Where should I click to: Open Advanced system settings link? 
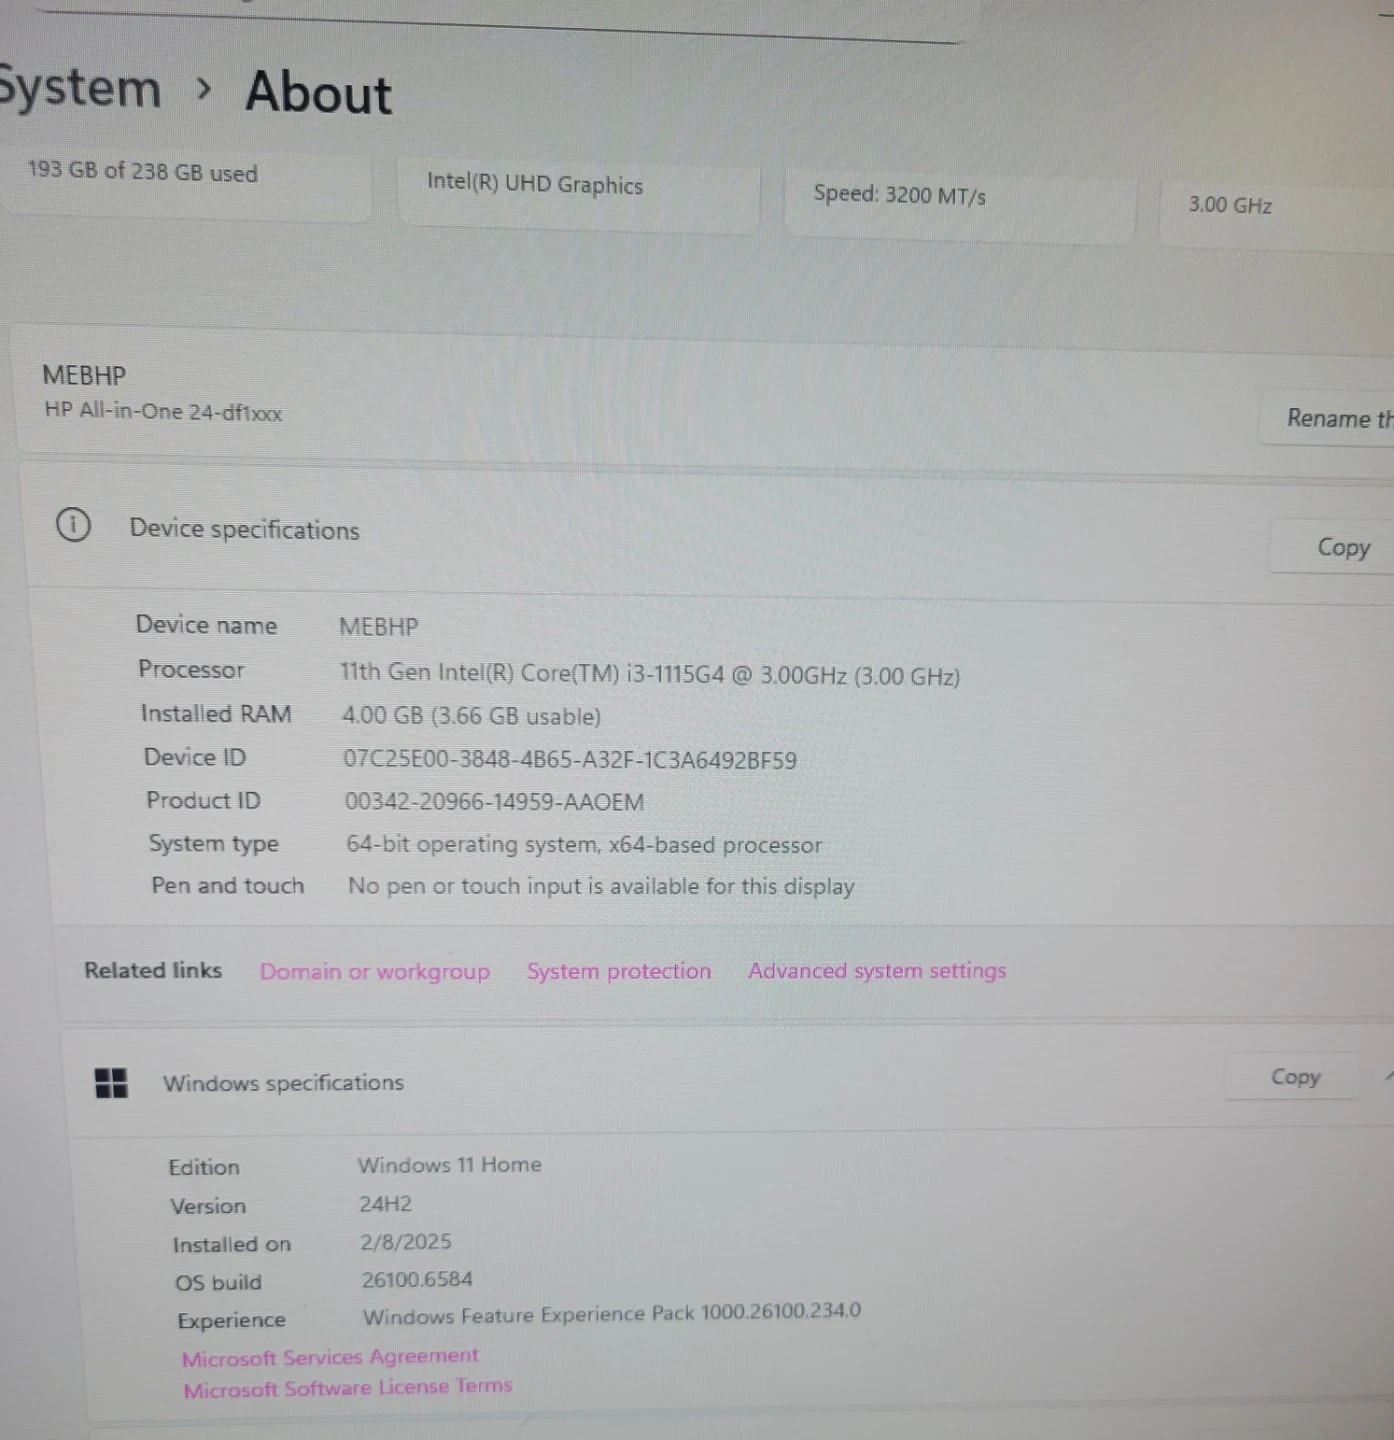point(877,970)
